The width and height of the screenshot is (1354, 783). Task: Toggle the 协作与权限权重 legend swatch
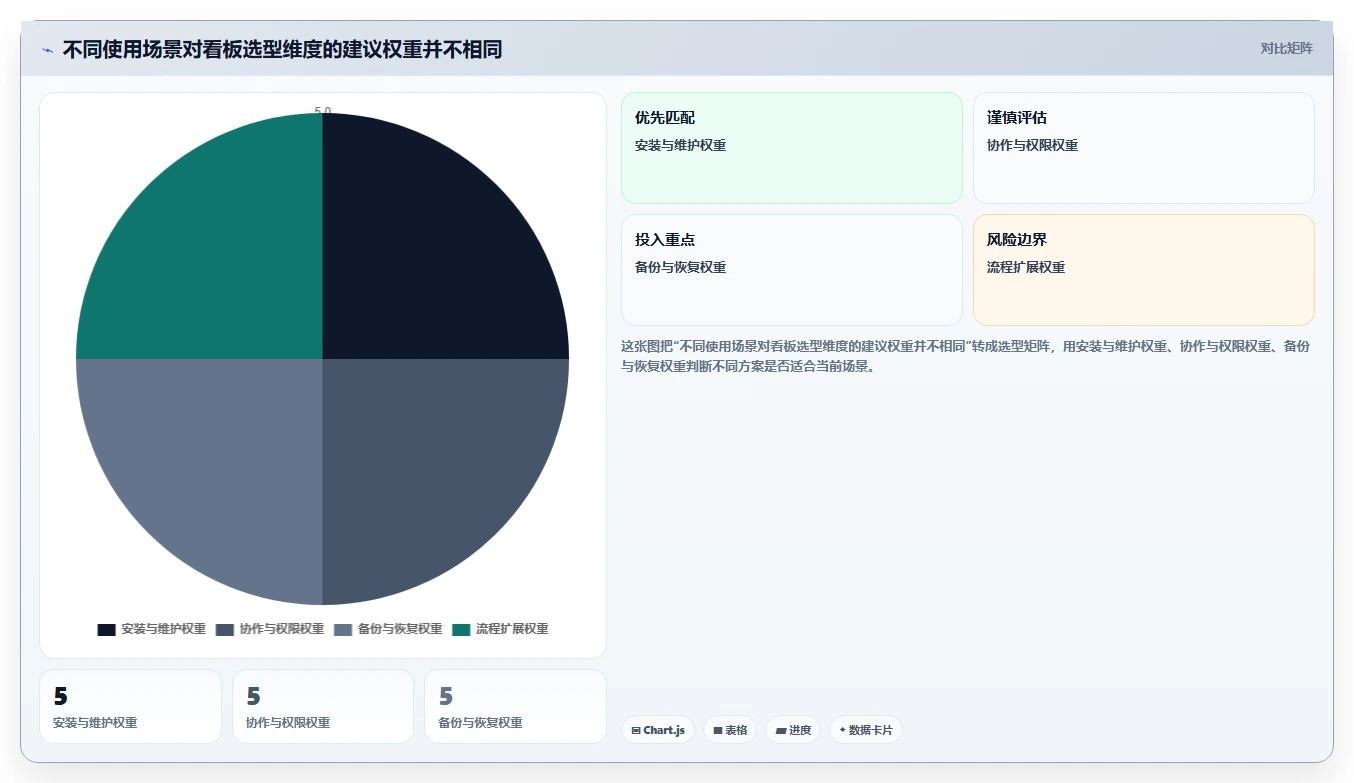224,629
